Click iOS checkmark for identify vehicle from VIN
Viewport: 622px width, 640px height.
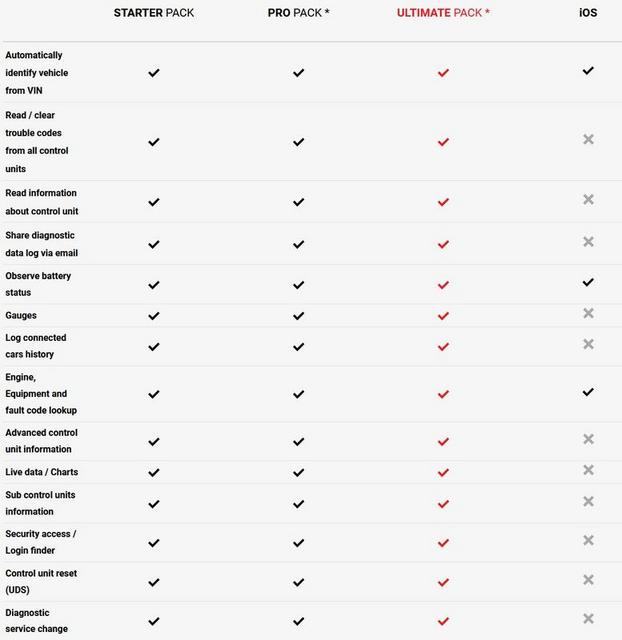coord(588,71)
